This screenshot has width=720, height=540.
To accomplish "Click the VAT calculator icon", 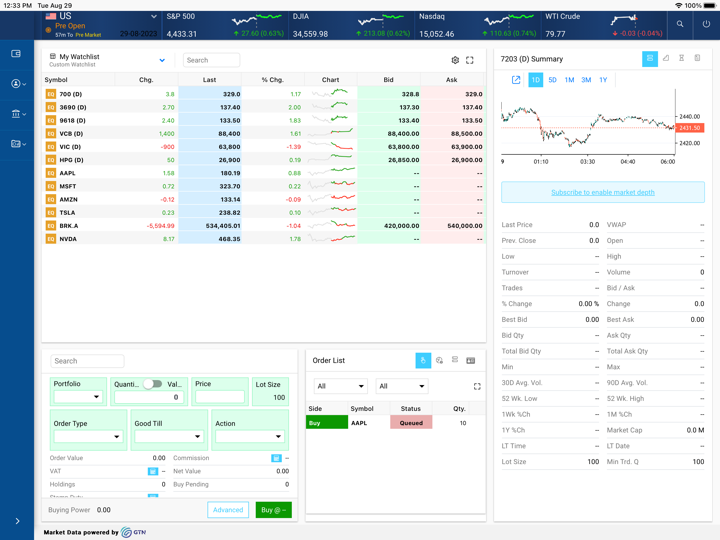I will [153, 471].
